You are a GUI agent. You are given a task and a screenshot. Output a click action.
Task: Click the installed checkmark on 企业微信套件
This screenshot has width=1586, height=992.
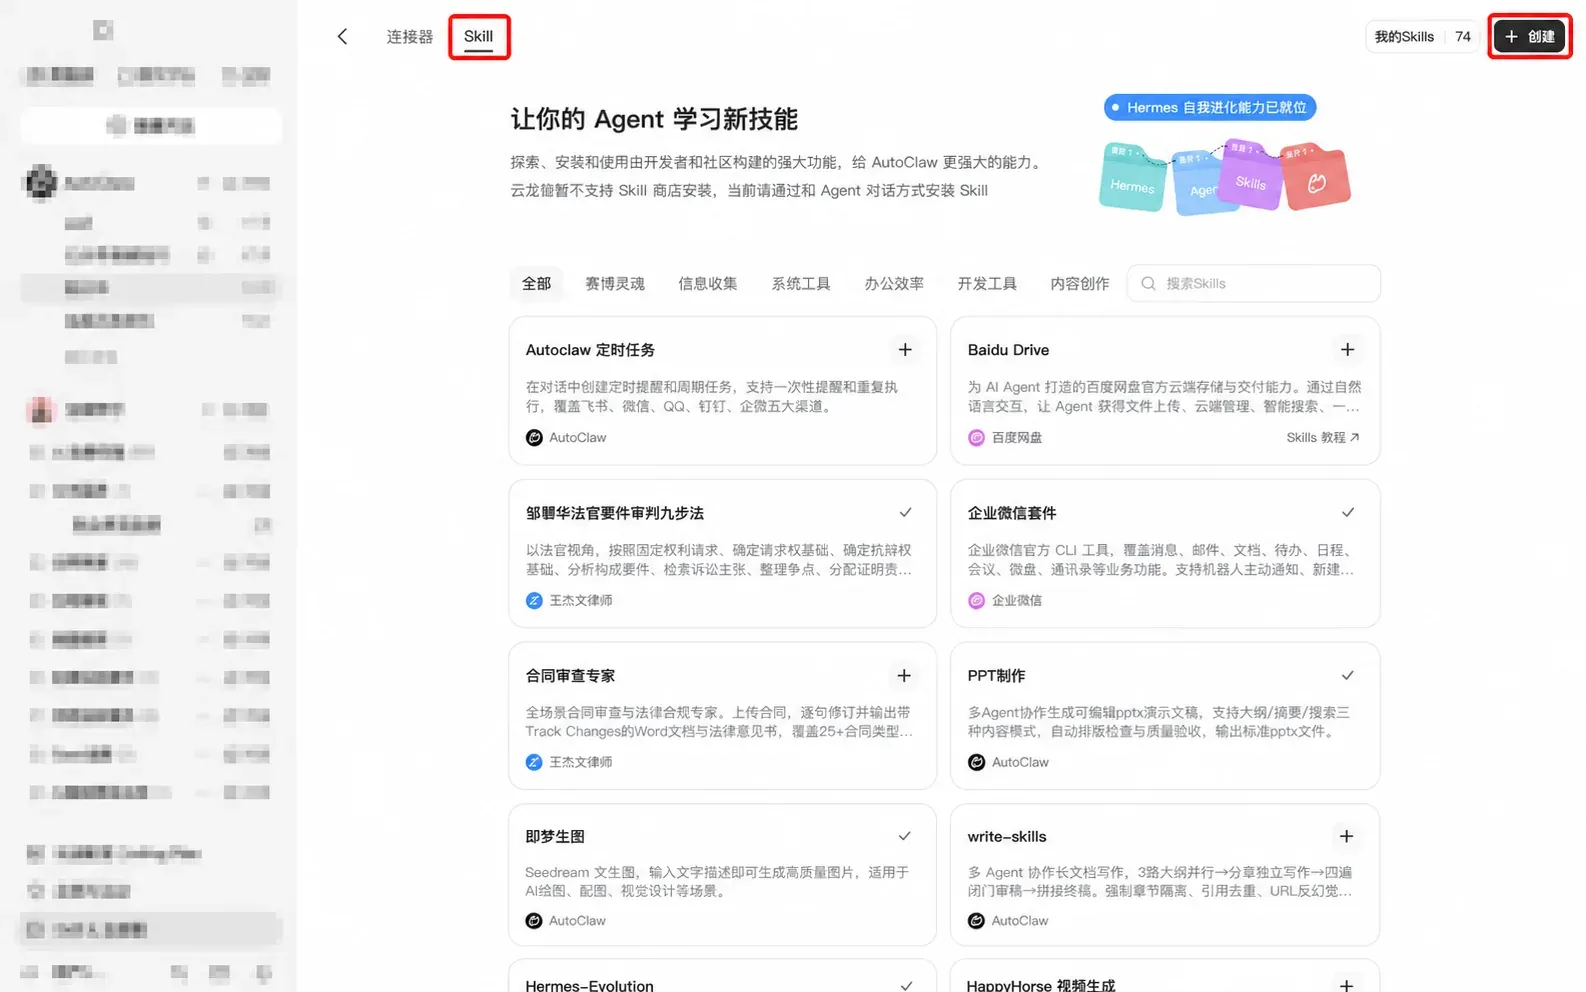(x=1347, y=513)
